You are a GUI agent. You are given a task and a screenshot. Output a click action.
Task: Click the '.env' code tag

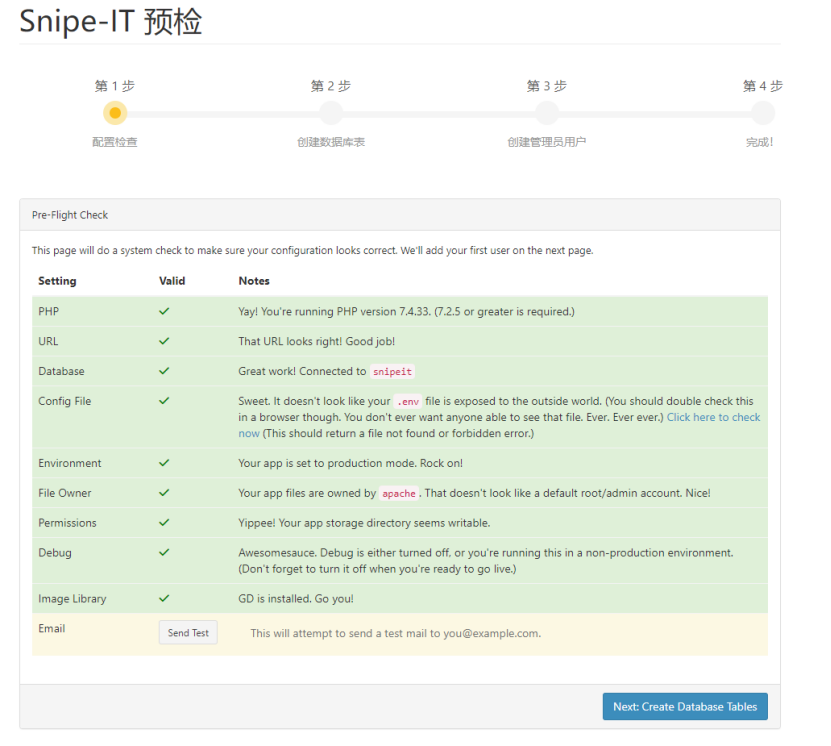(x=408, y=402)
